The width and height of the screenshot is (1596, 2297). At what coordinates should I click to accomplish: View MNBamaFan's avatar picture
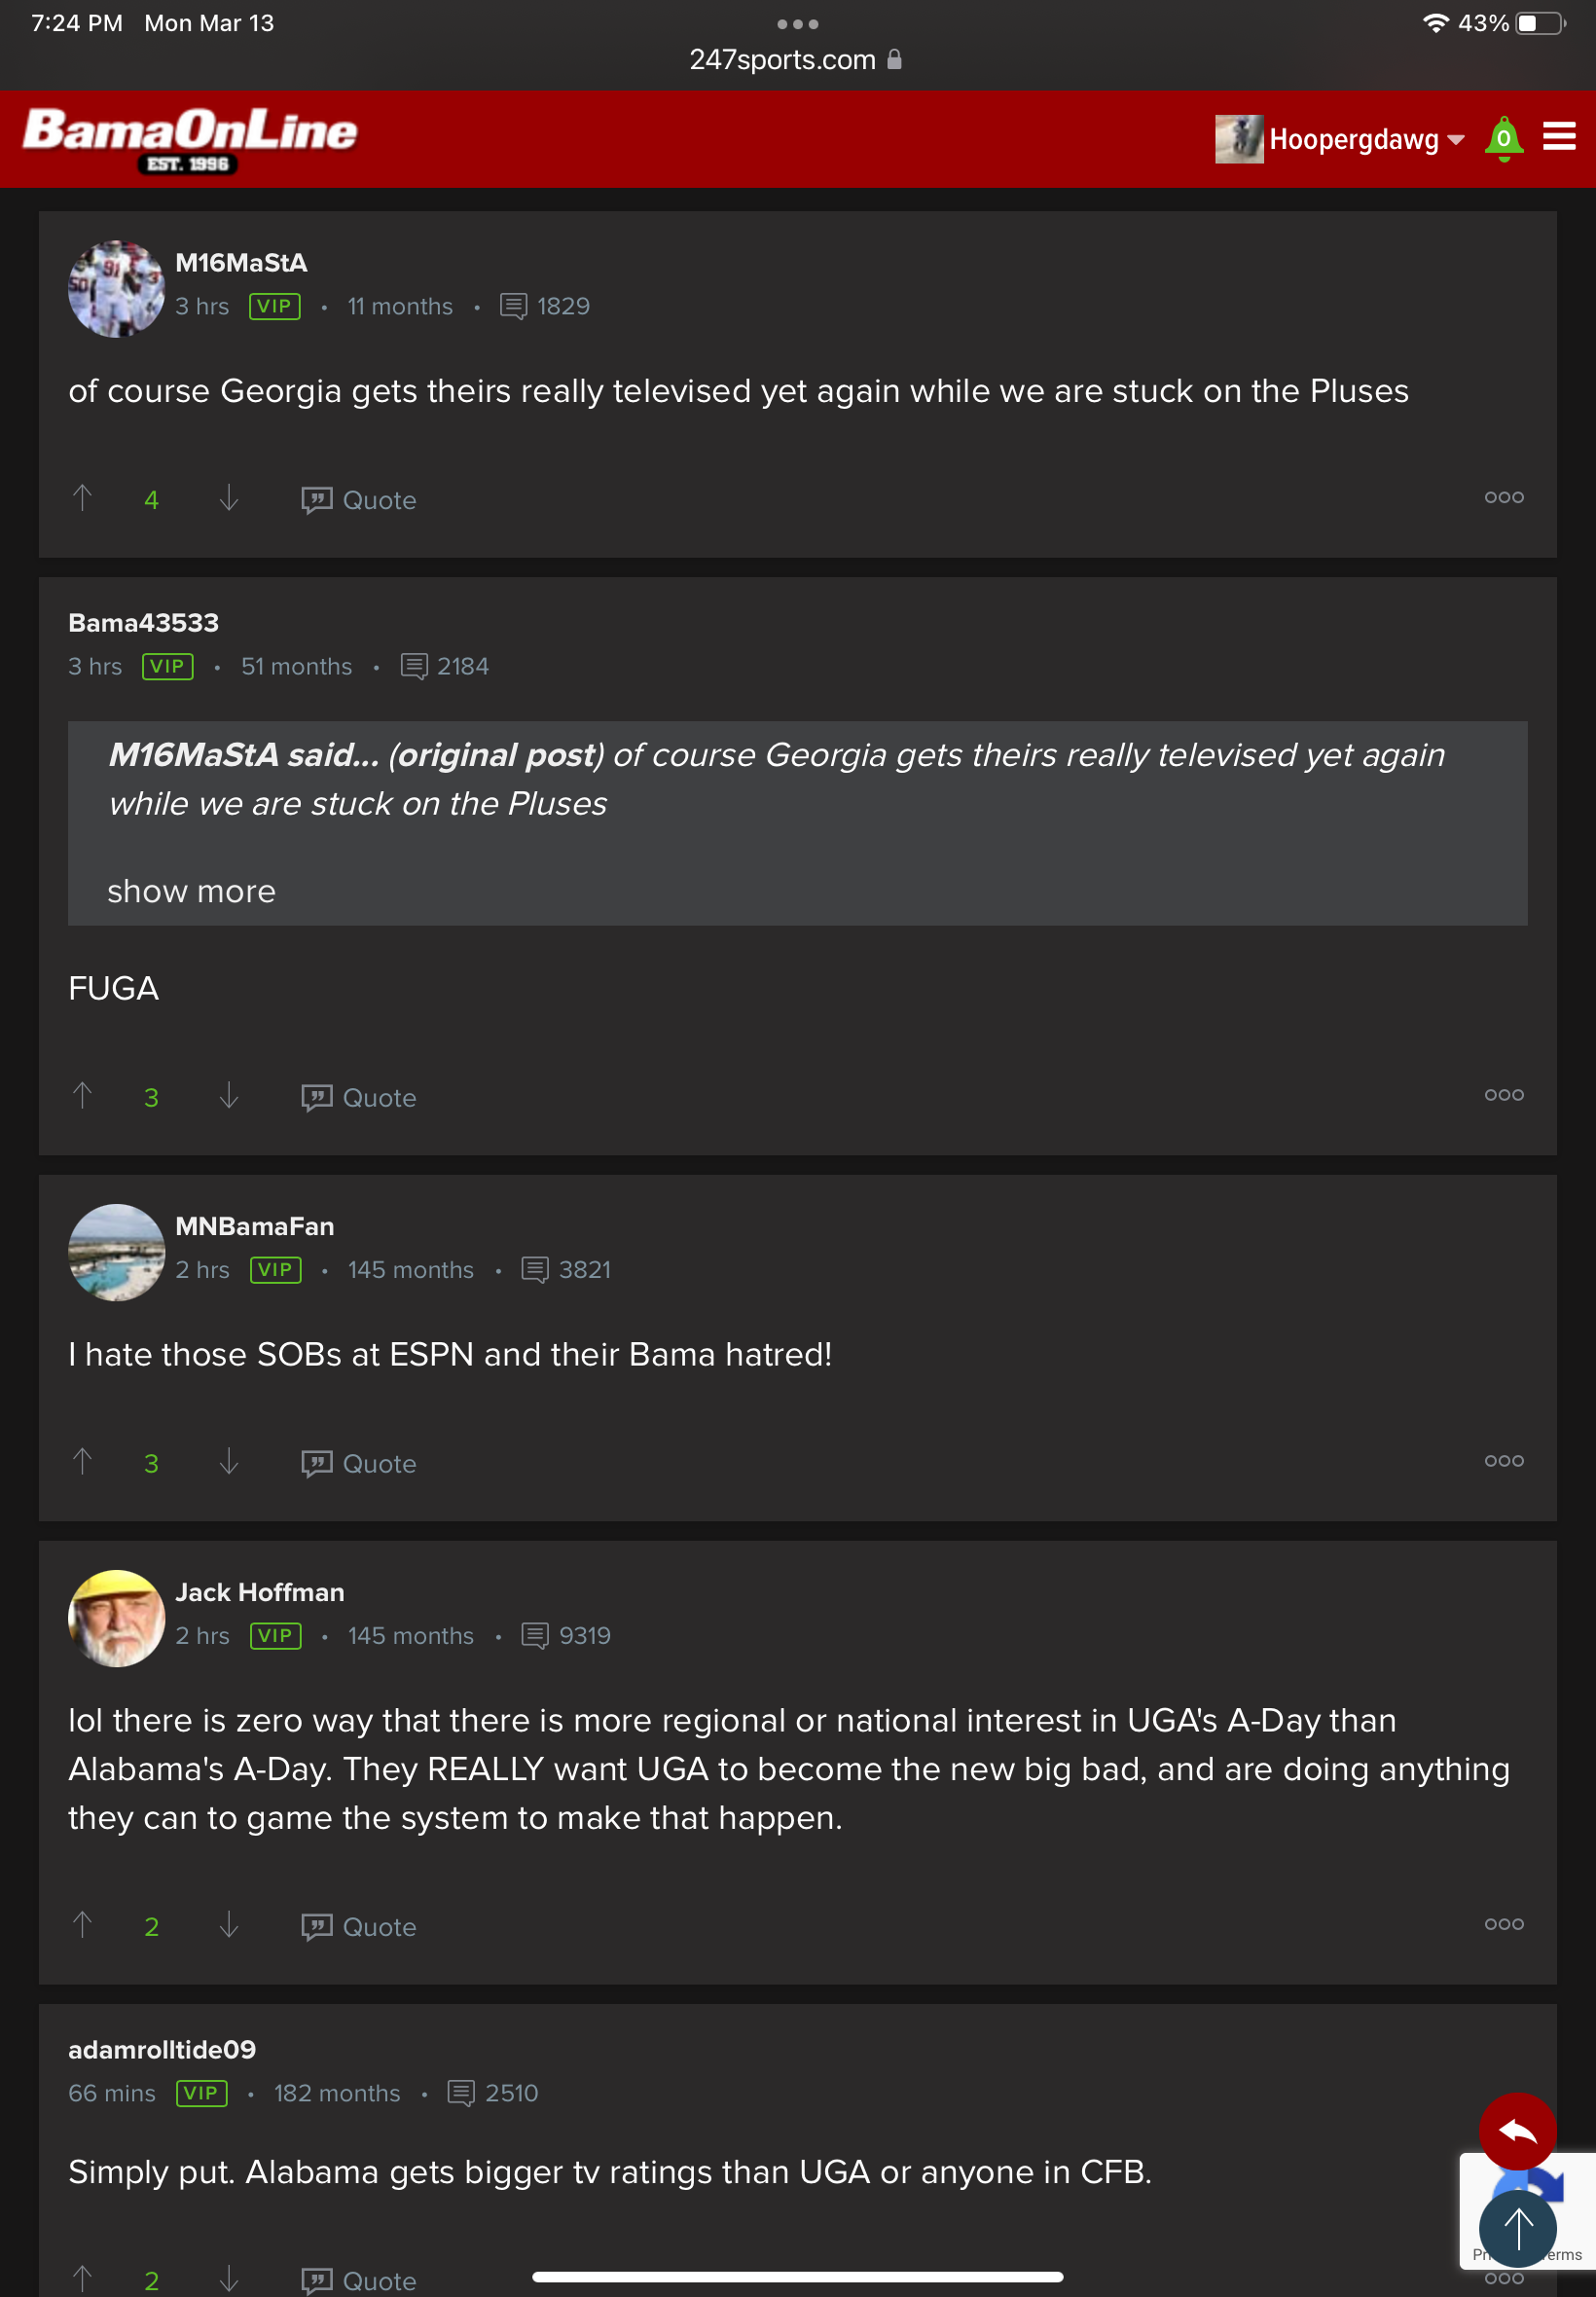point(116,1252)
